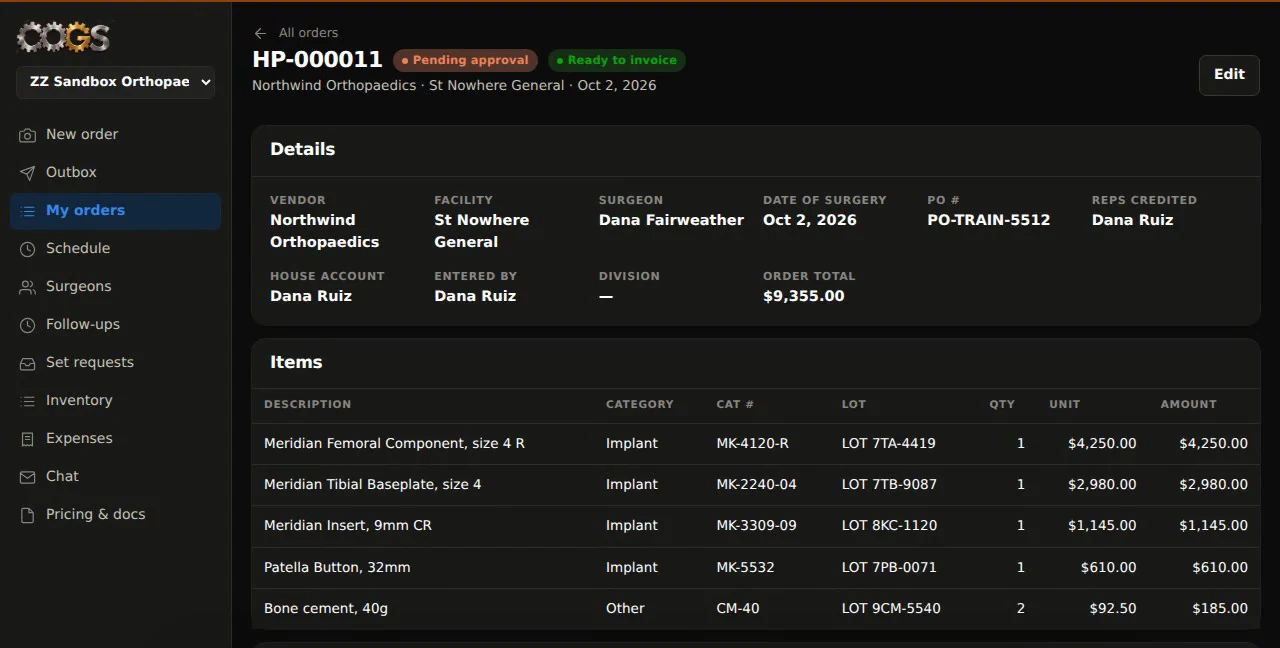
Task: Open Schedule in sidebar
Action: point(116,248)
